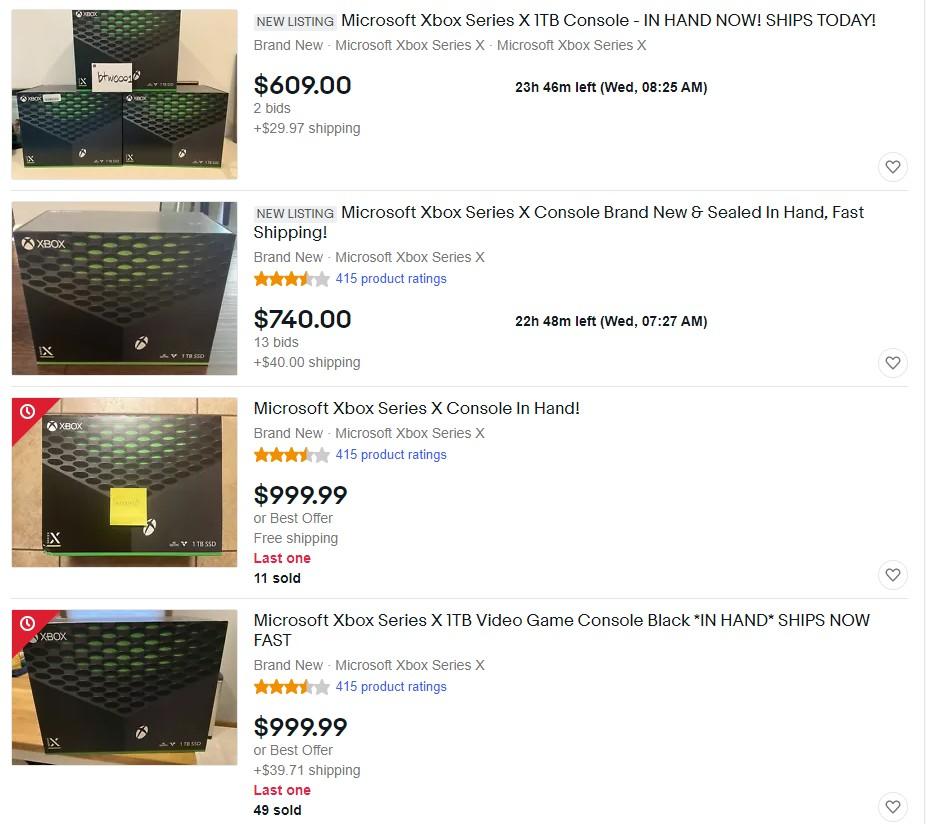The height and width of the screenshot is (824, 926).
Task: Open the thumbnail with the yellow sticky note
Action: pyautogui.click(x=125, y=483)
